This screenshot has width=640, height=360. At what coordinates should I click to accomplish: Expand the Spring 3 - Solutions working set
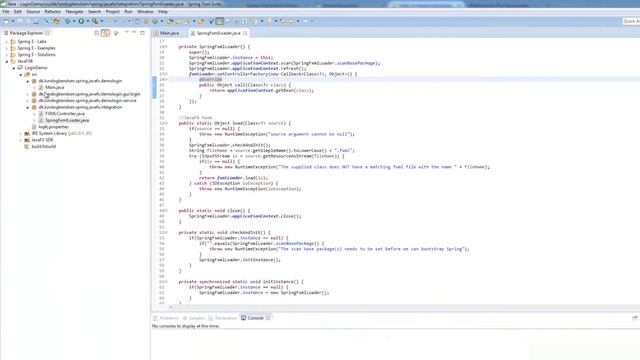point(7,55)
